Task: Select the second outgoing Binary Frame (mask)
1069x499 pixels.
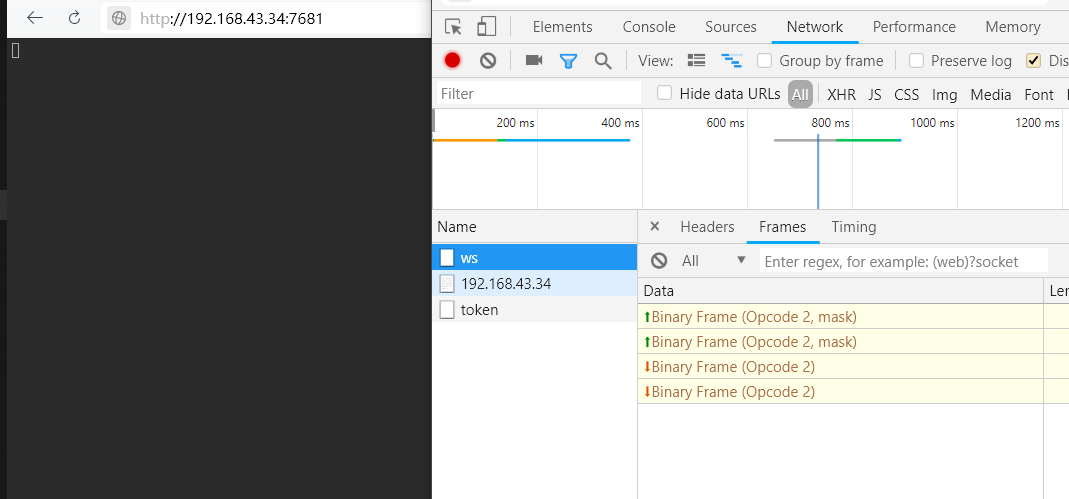Action: pyautogui.click(x=841, y=342)
